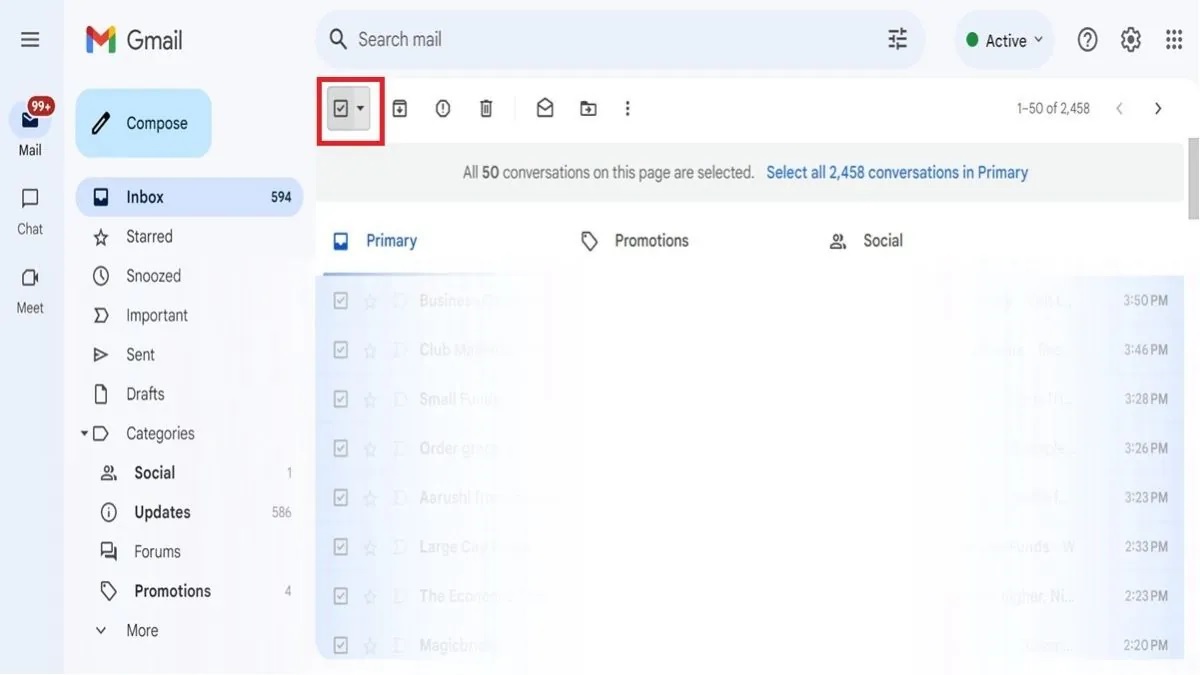Open the Active status dropdown

[1004, 40]
